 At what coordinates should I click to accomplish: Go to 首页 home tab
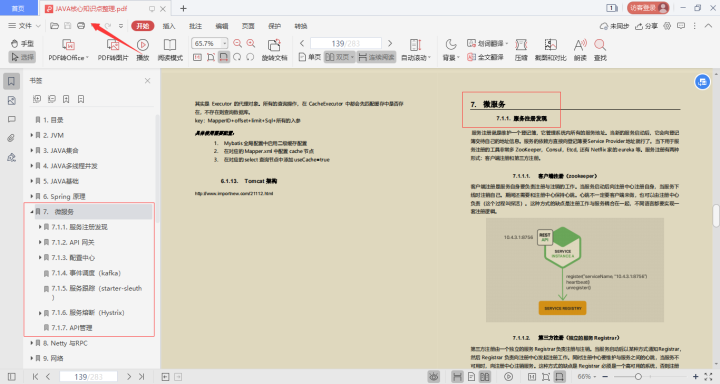(x=18, y=8)
